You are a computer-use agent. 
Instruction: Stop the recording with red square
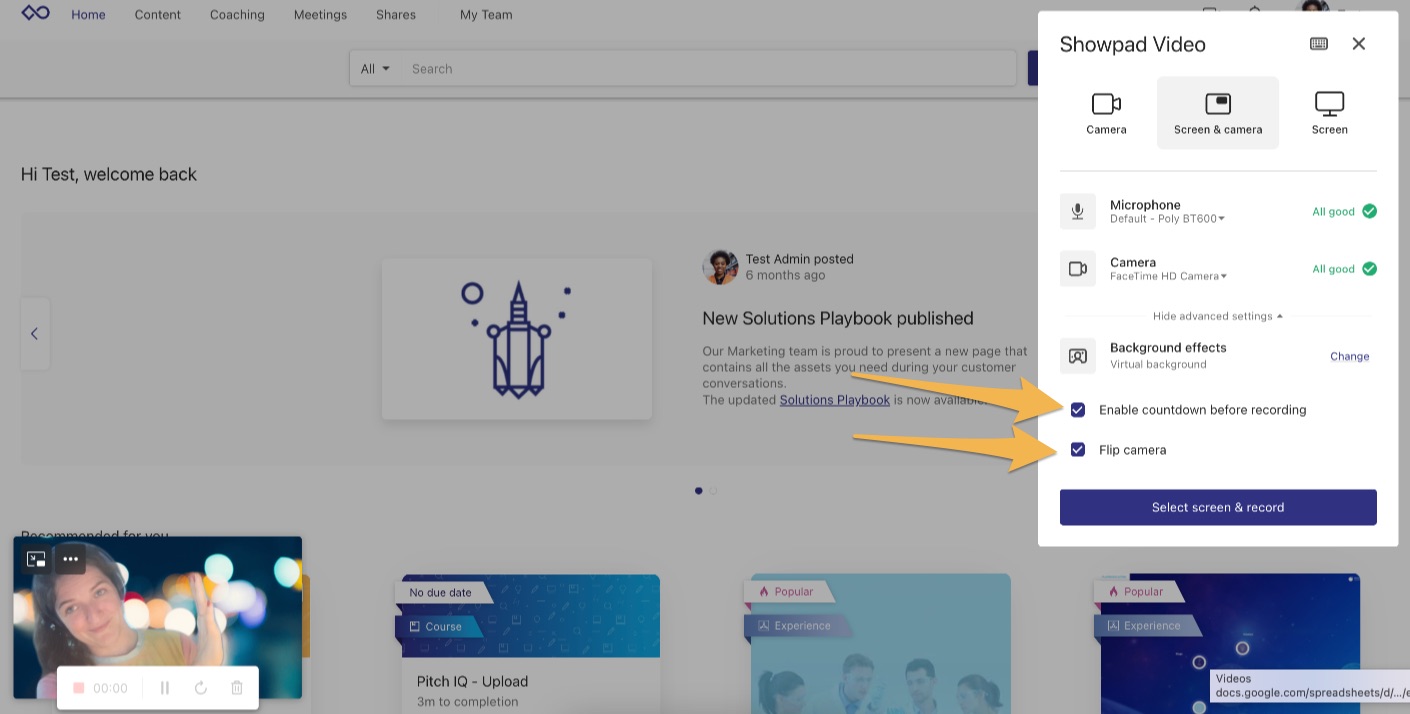click(x=78, y=688)
